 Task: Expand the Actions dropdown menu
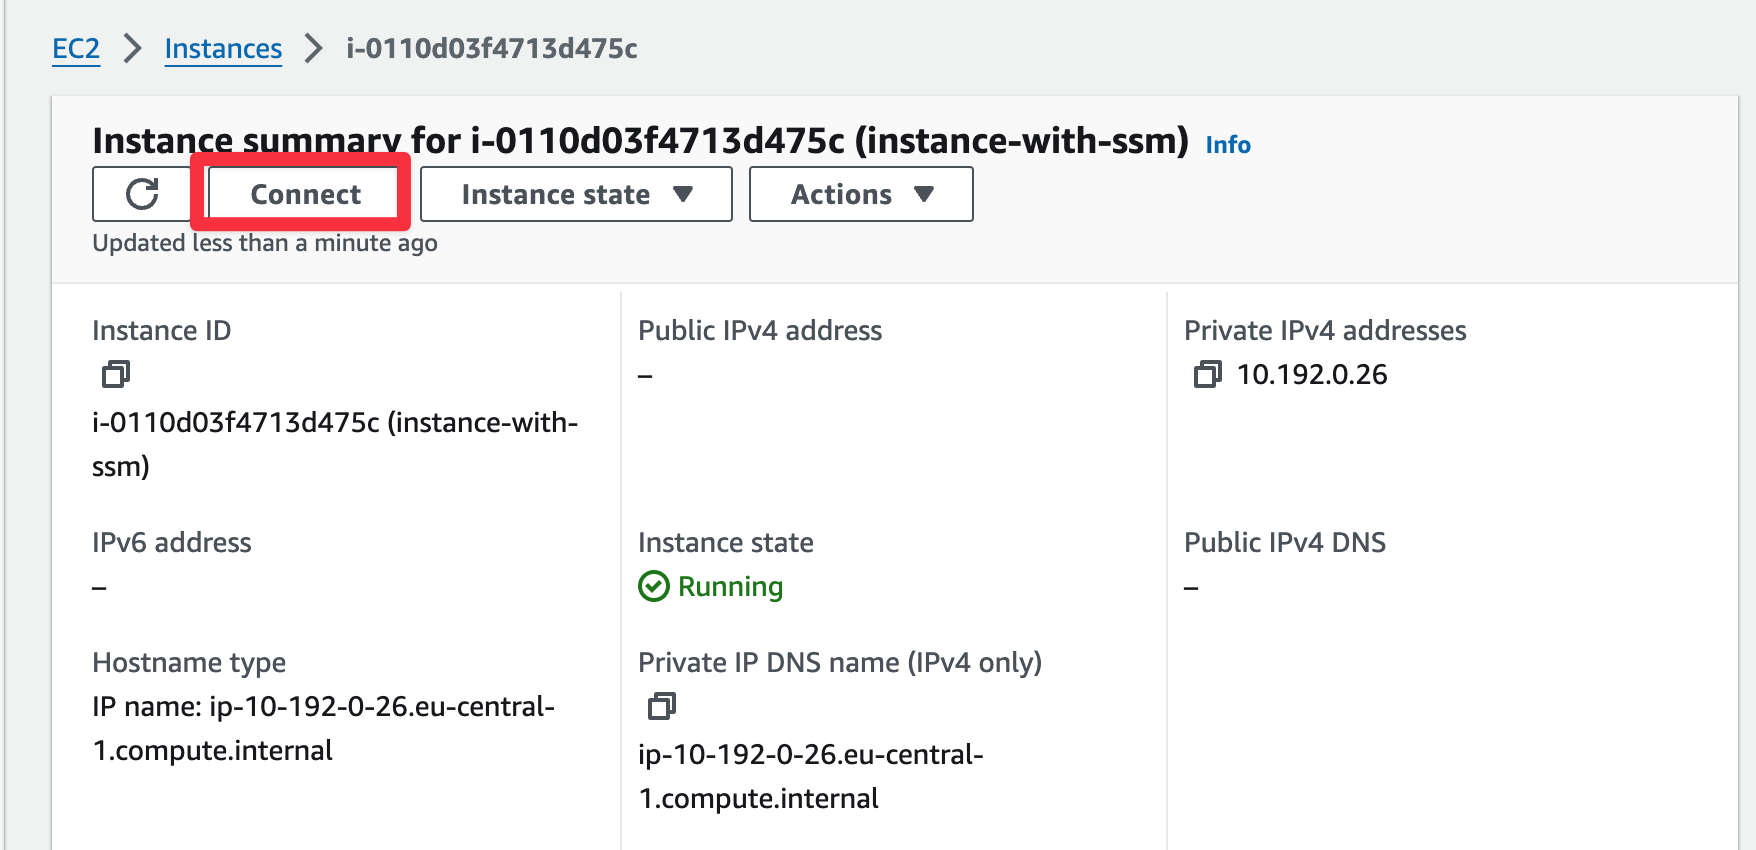click(x=861, y=194)
